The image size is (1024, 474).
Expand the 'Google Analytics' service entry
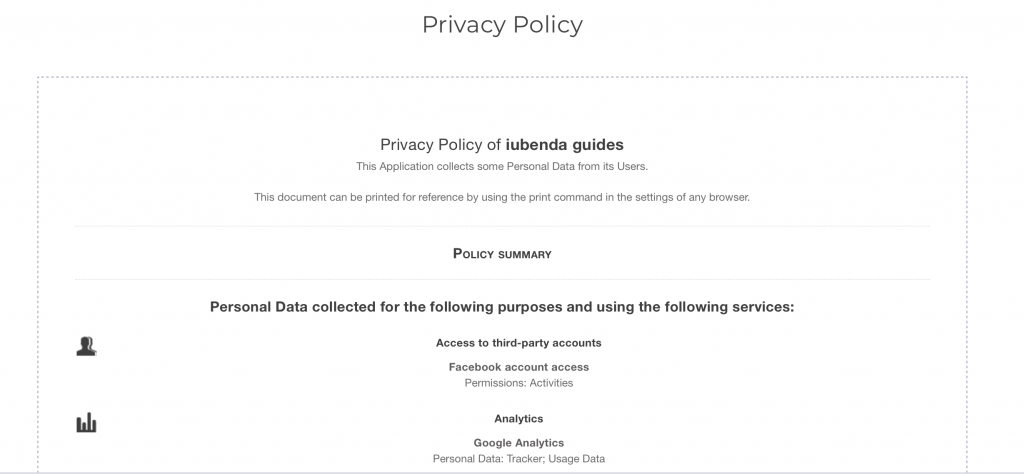pyautogui.click(x=518, y=443)
